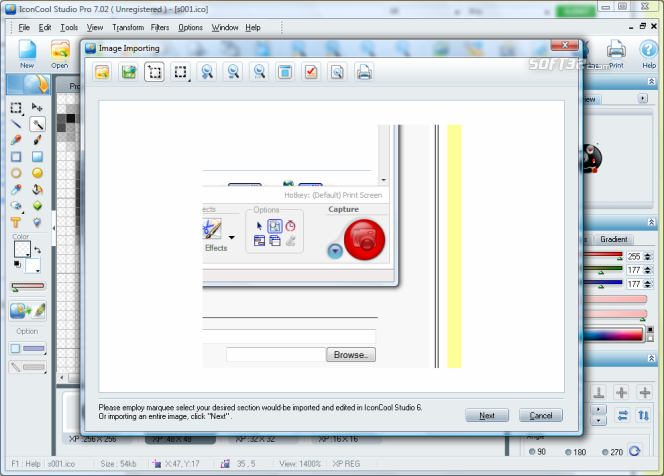This screenshot has height=476, width=664.
Task: Open the Options menu
Action: pyautogui.click(x=190, y=28)
